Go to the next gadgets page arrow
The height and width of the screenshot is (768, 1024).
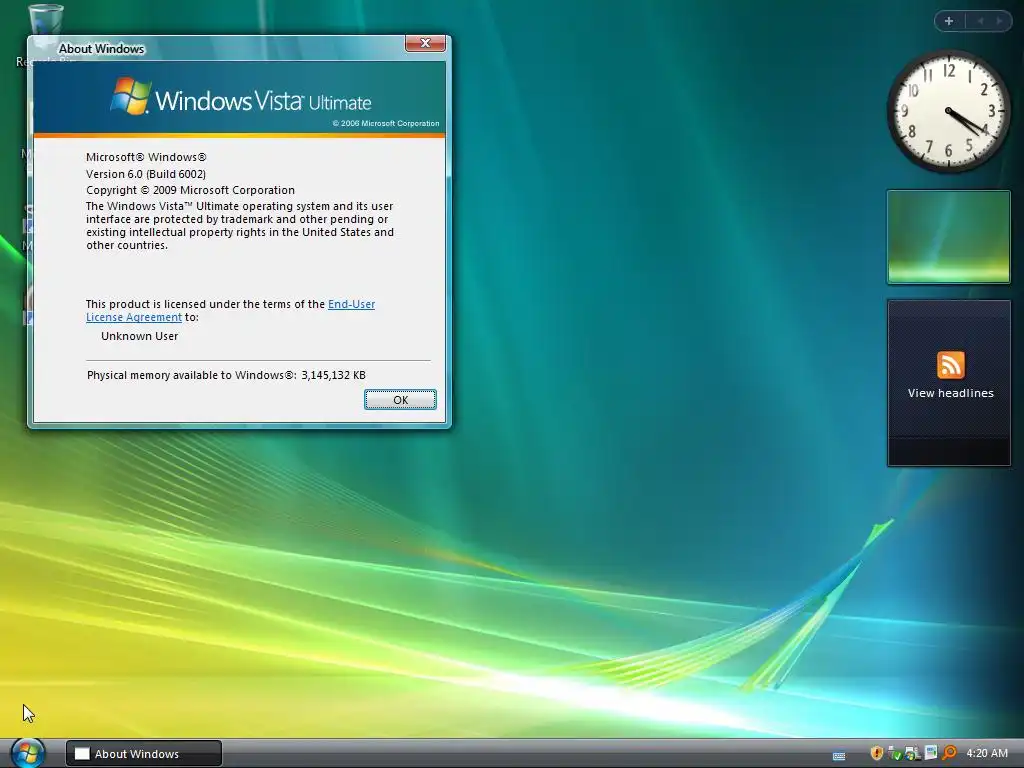pos(999,21)
